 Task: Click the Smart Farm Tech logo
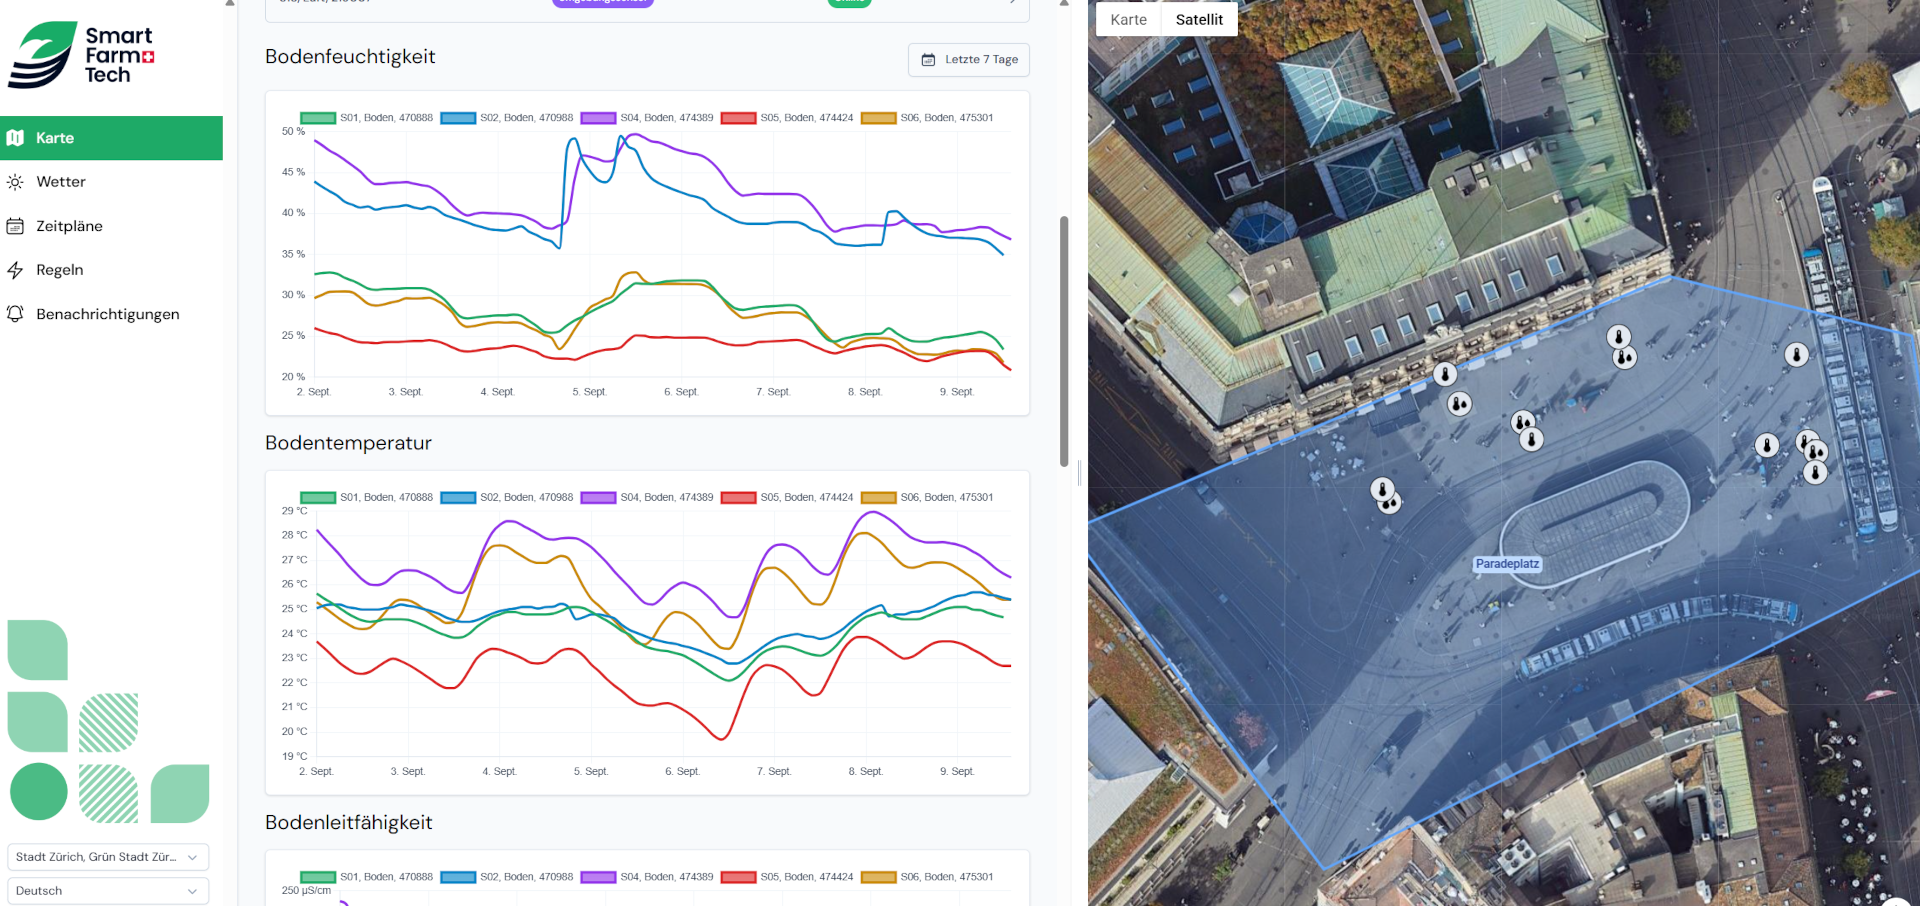click(82, 55)
